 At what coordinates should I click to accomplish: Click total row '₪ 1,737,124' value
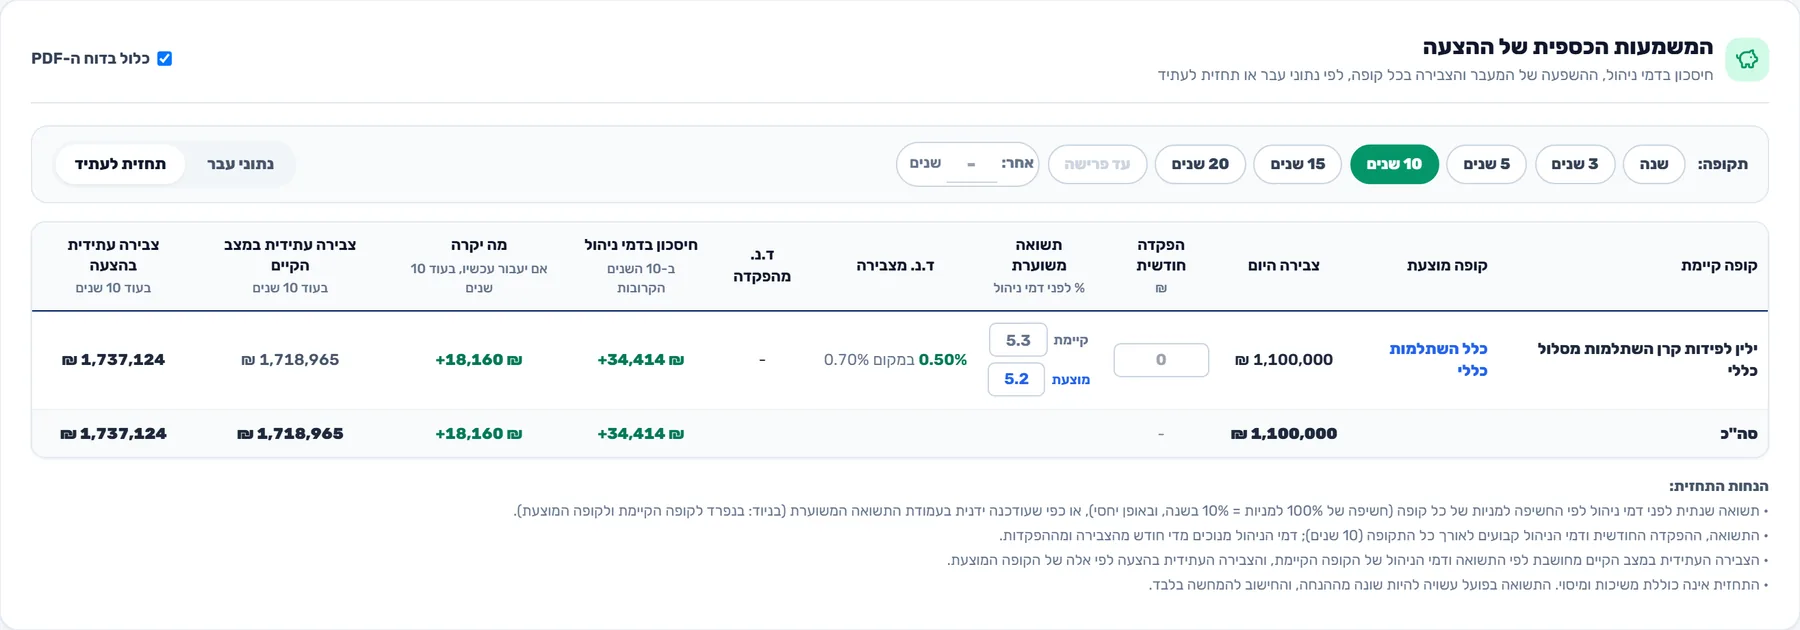tap(113, 434)
